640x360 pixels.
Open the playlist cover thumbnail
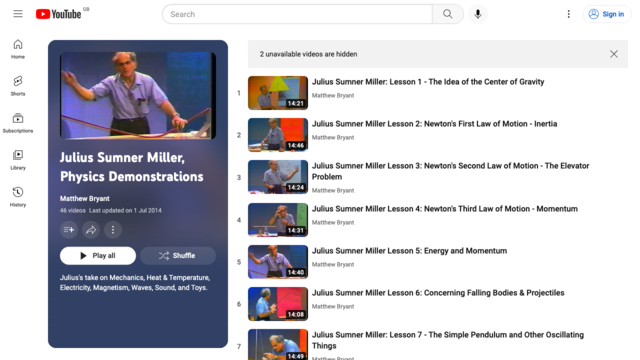click(x=138, y=95)
